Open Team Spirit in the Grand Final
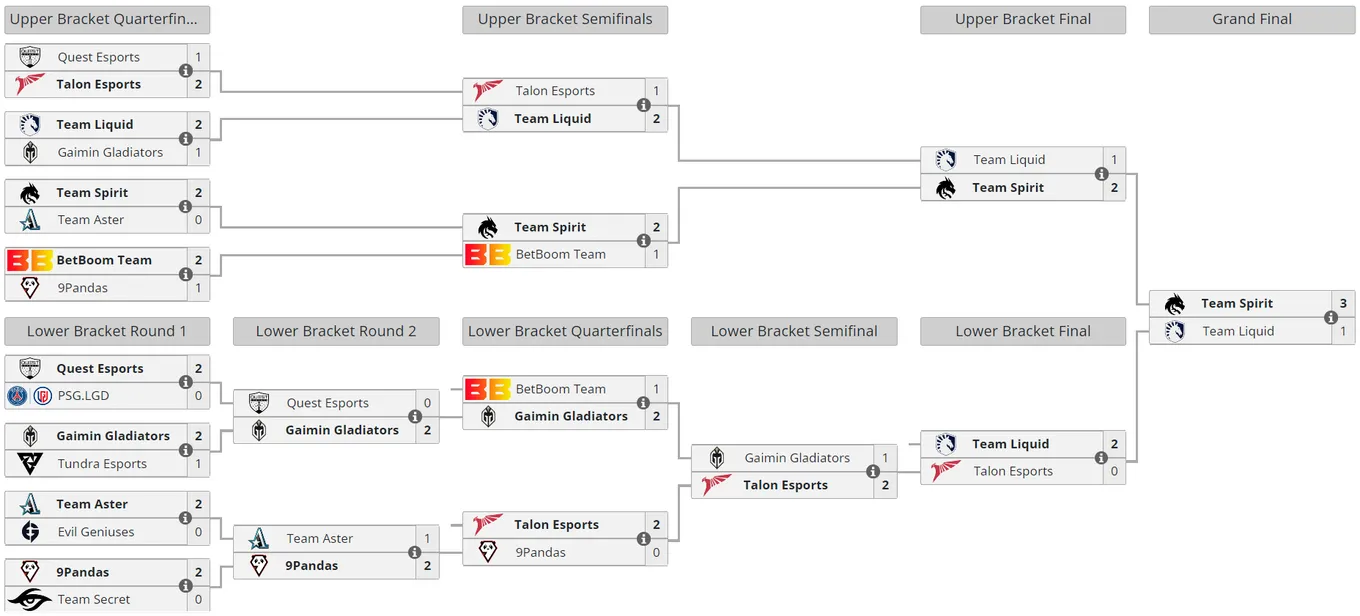The height and width of the screenshot is (616, 1360). point(1237,304)
